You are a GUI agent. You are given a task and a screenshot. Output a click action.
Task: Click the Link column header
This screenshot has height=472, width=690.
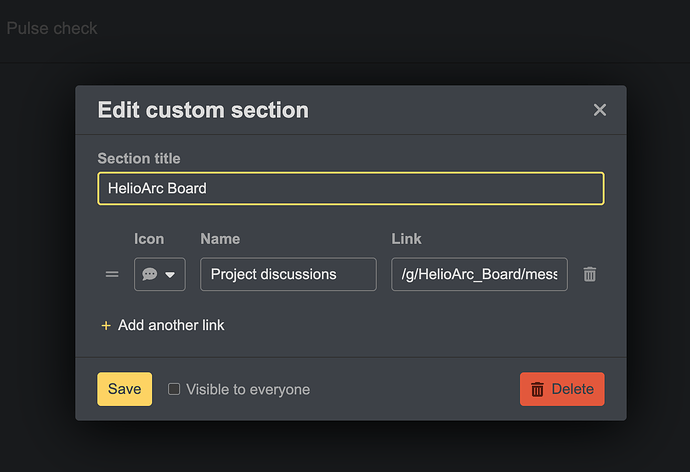(406, 239)
